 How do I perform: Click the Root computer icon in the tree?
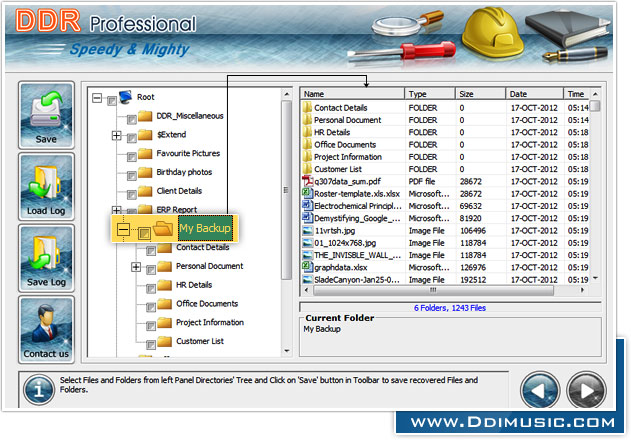126,97
